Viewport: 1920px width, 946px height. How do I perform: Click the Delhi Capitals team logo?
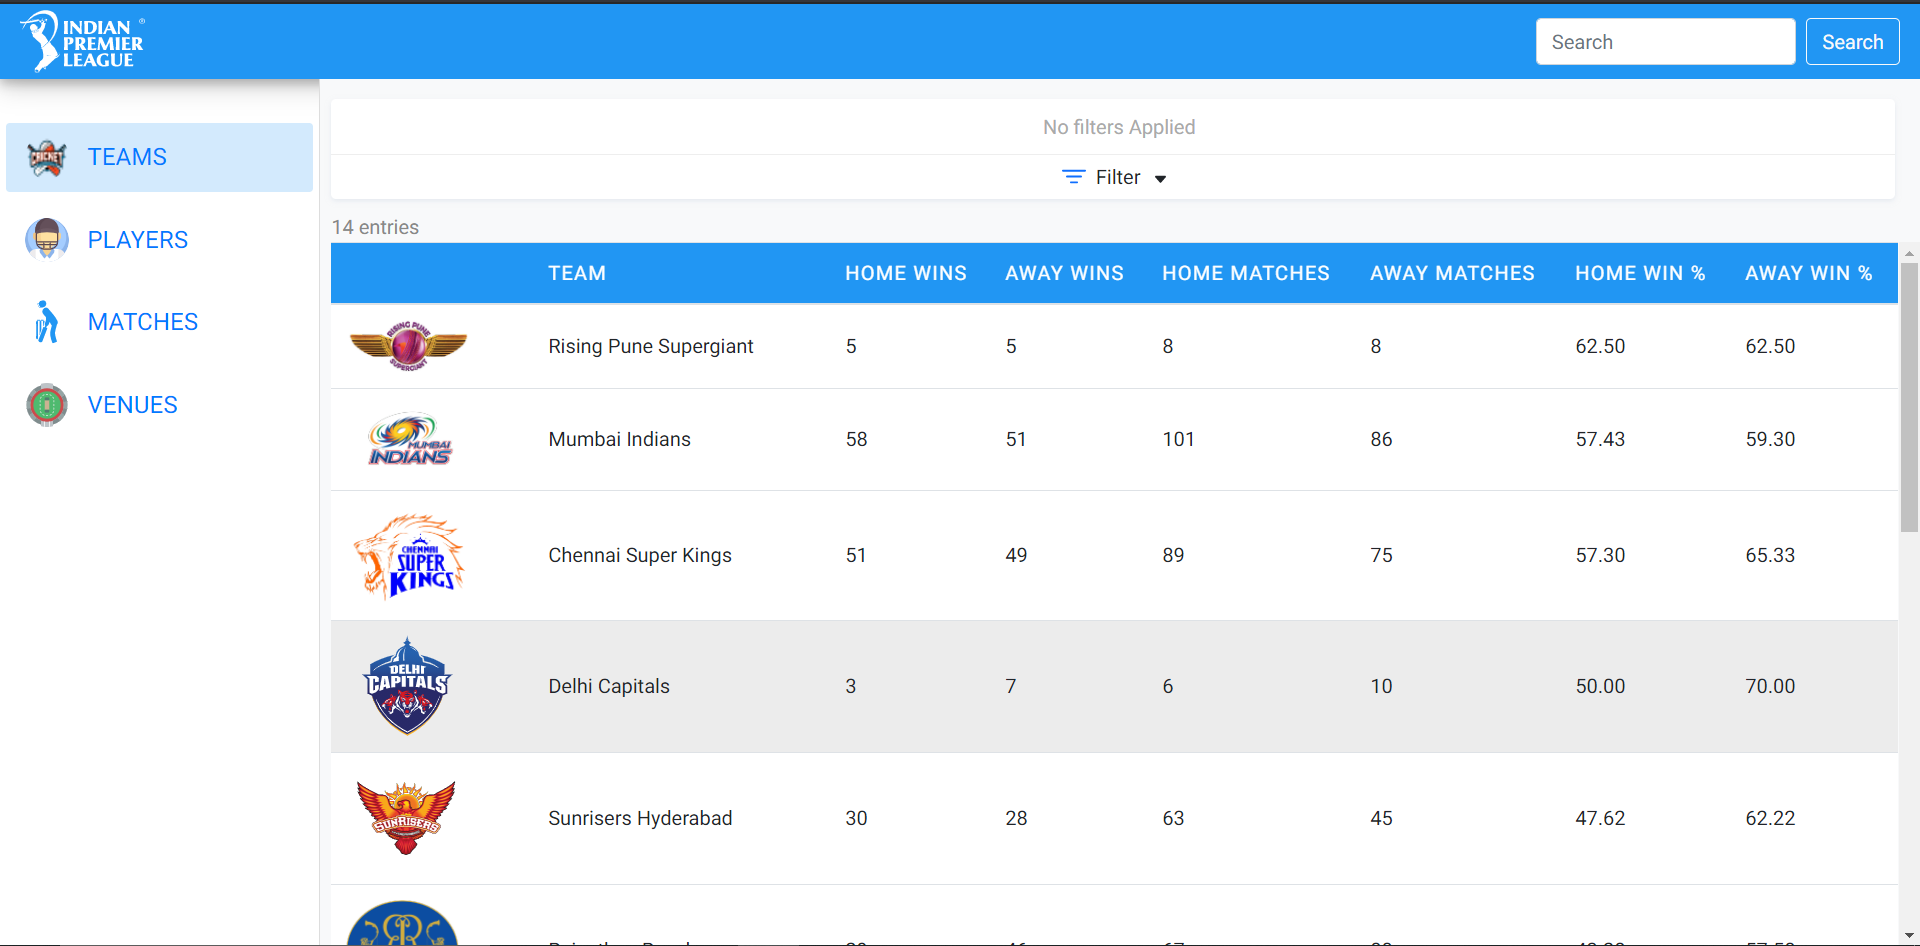pos(406,686)
